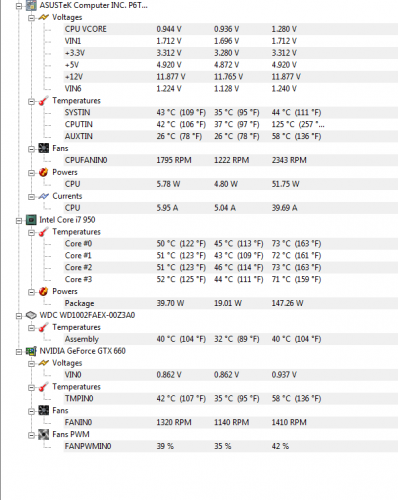398x500 pixels.
Task: Click the motherboard Powers flame icon
Action: pos(44,172)
